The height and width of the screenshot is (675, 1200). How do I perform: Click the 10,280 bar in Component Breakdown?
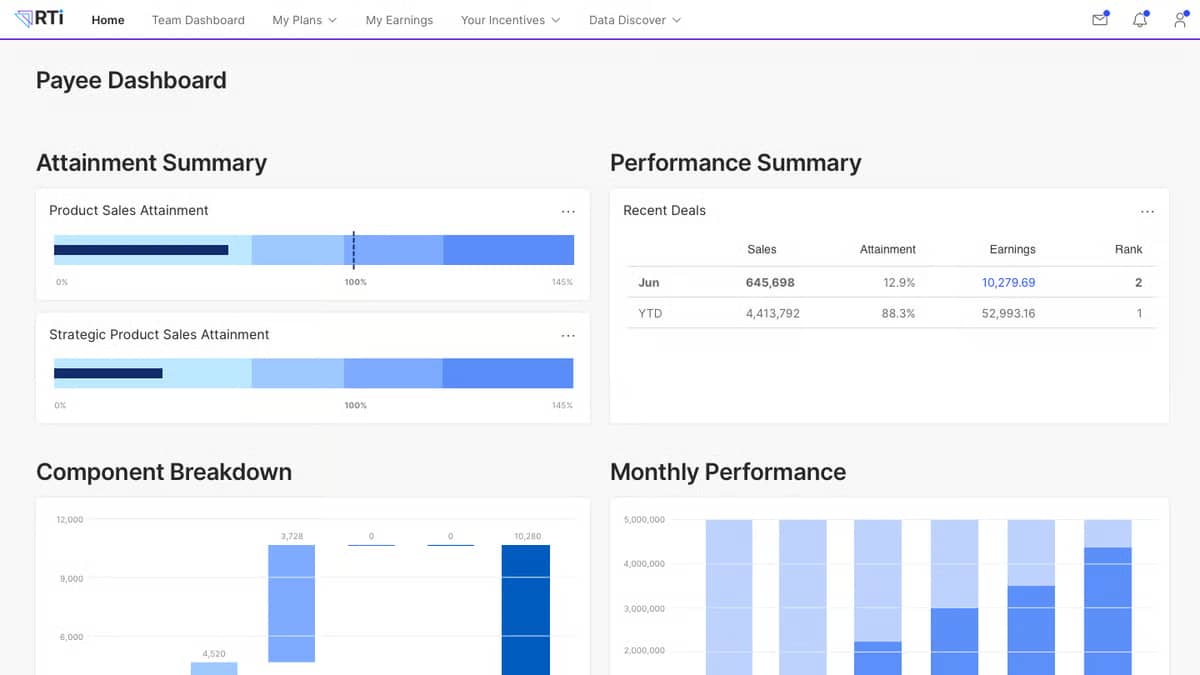[526, 610]
